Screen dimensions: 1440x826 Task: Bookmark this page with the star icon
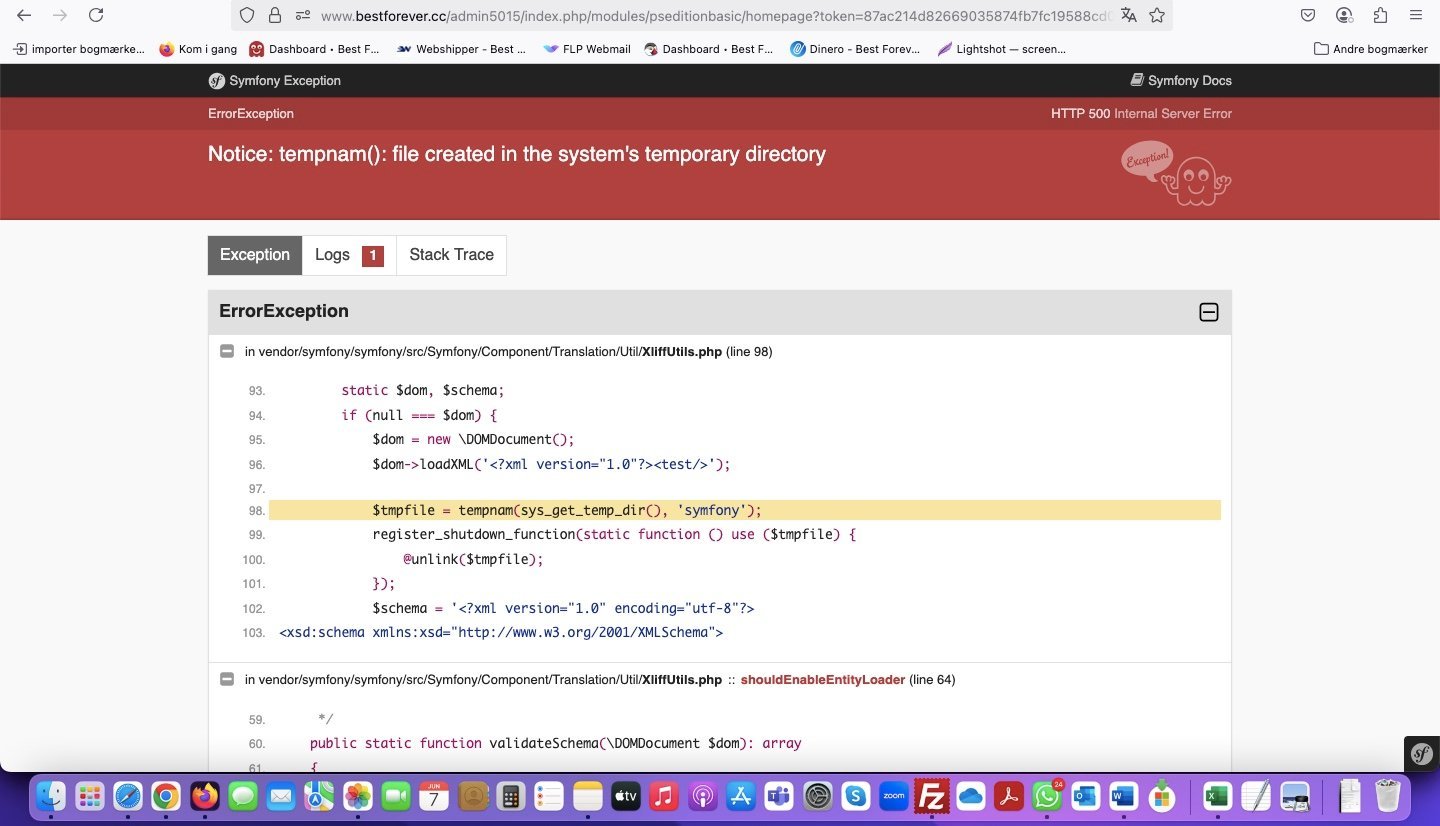click(x=1157, y=15)
